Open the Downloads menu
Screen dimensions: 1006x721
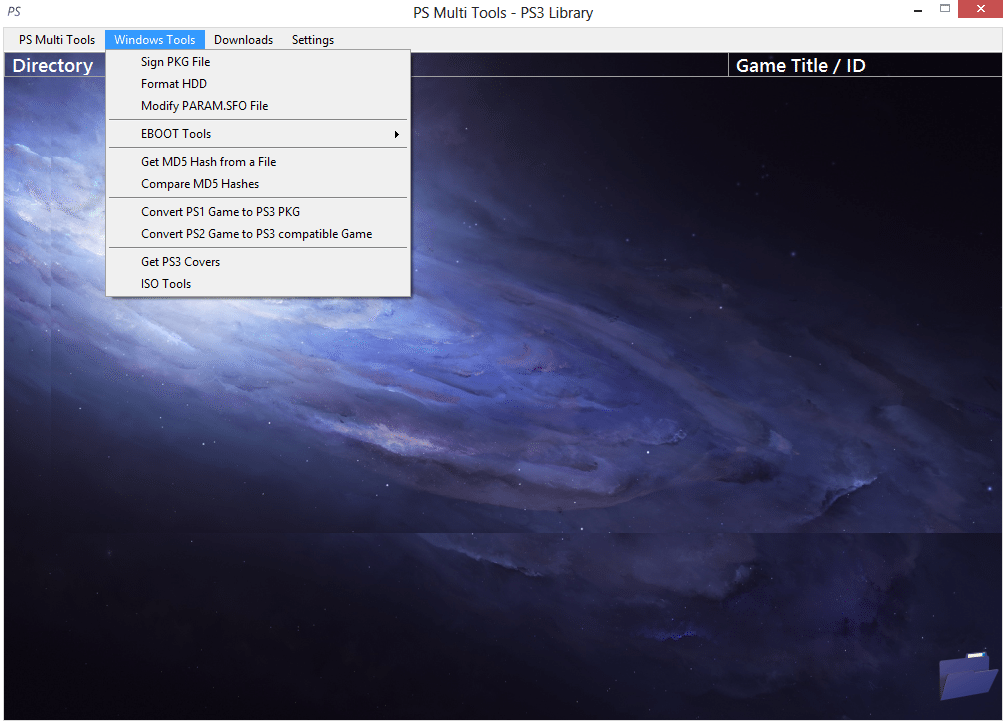(243, 40)
